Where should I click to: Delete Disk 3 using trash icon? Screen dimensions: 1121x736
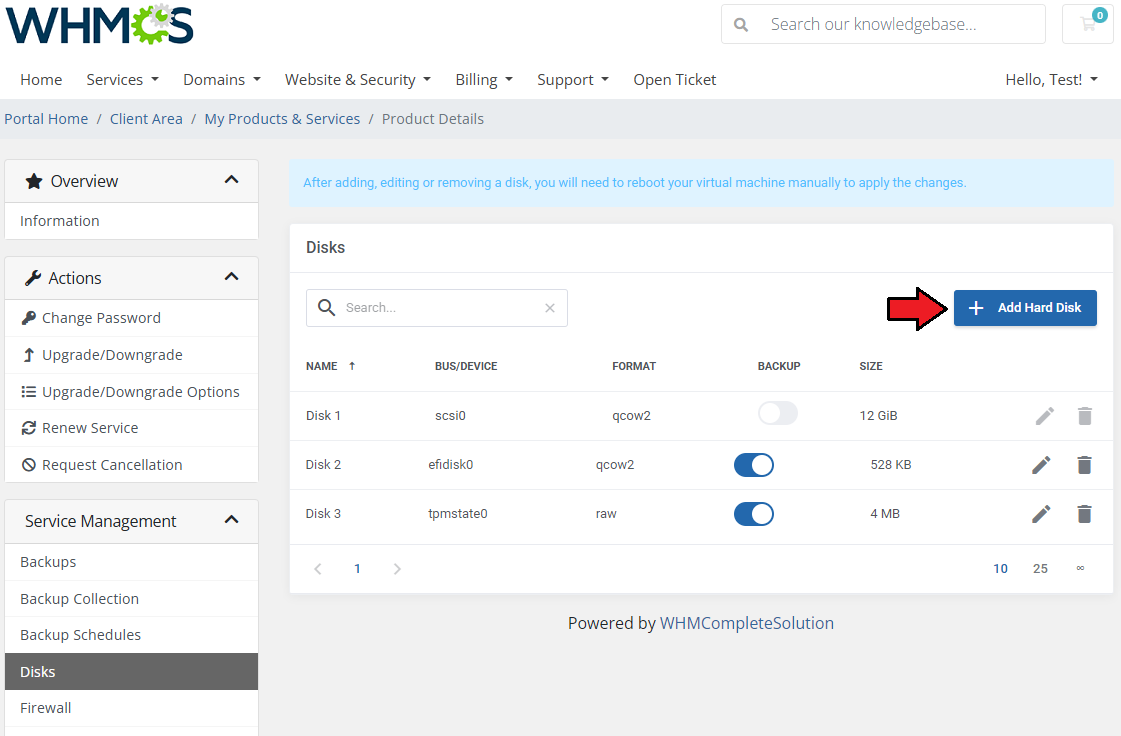point(1084,514)
